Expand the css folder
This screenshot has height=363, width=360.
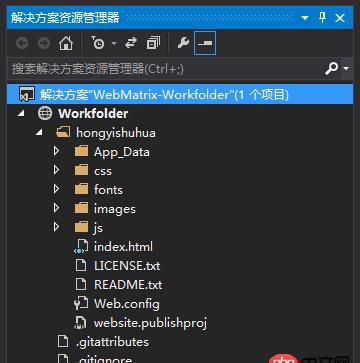pyautogui.click(x=56, y=170)
